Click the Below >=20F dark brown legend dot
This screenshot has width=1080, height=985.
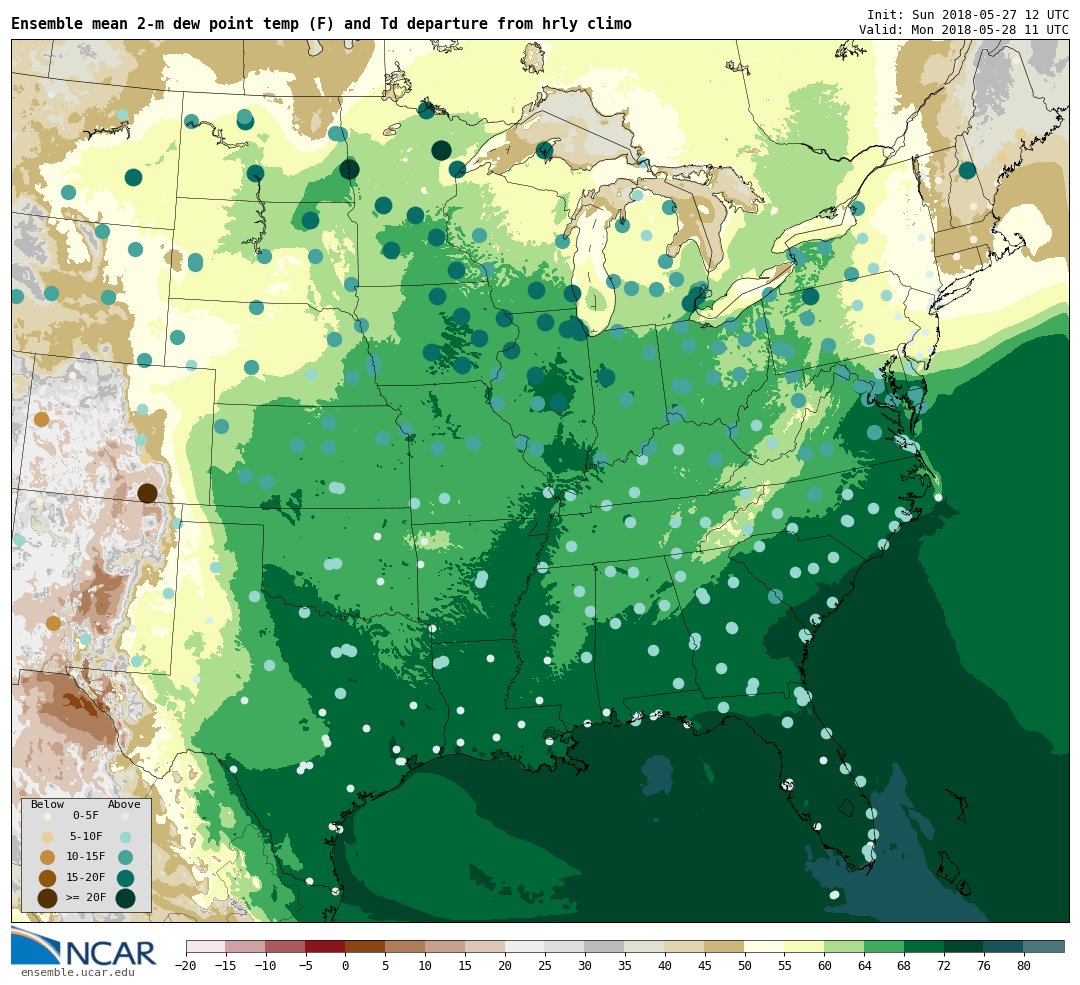[x=48, y=898]
